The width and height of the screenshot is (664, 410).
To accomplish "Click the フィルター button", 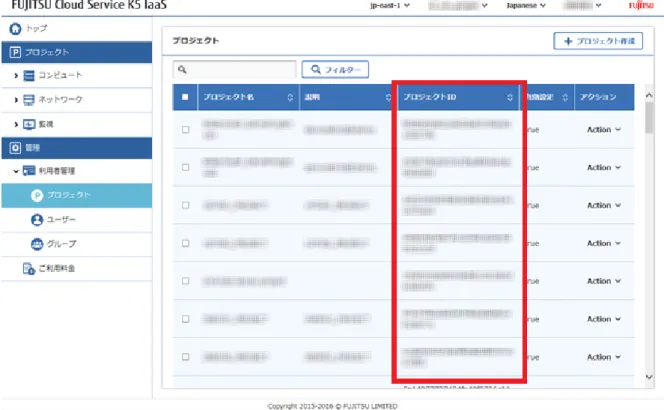I will pyautogui.click(x=335, y=69).
